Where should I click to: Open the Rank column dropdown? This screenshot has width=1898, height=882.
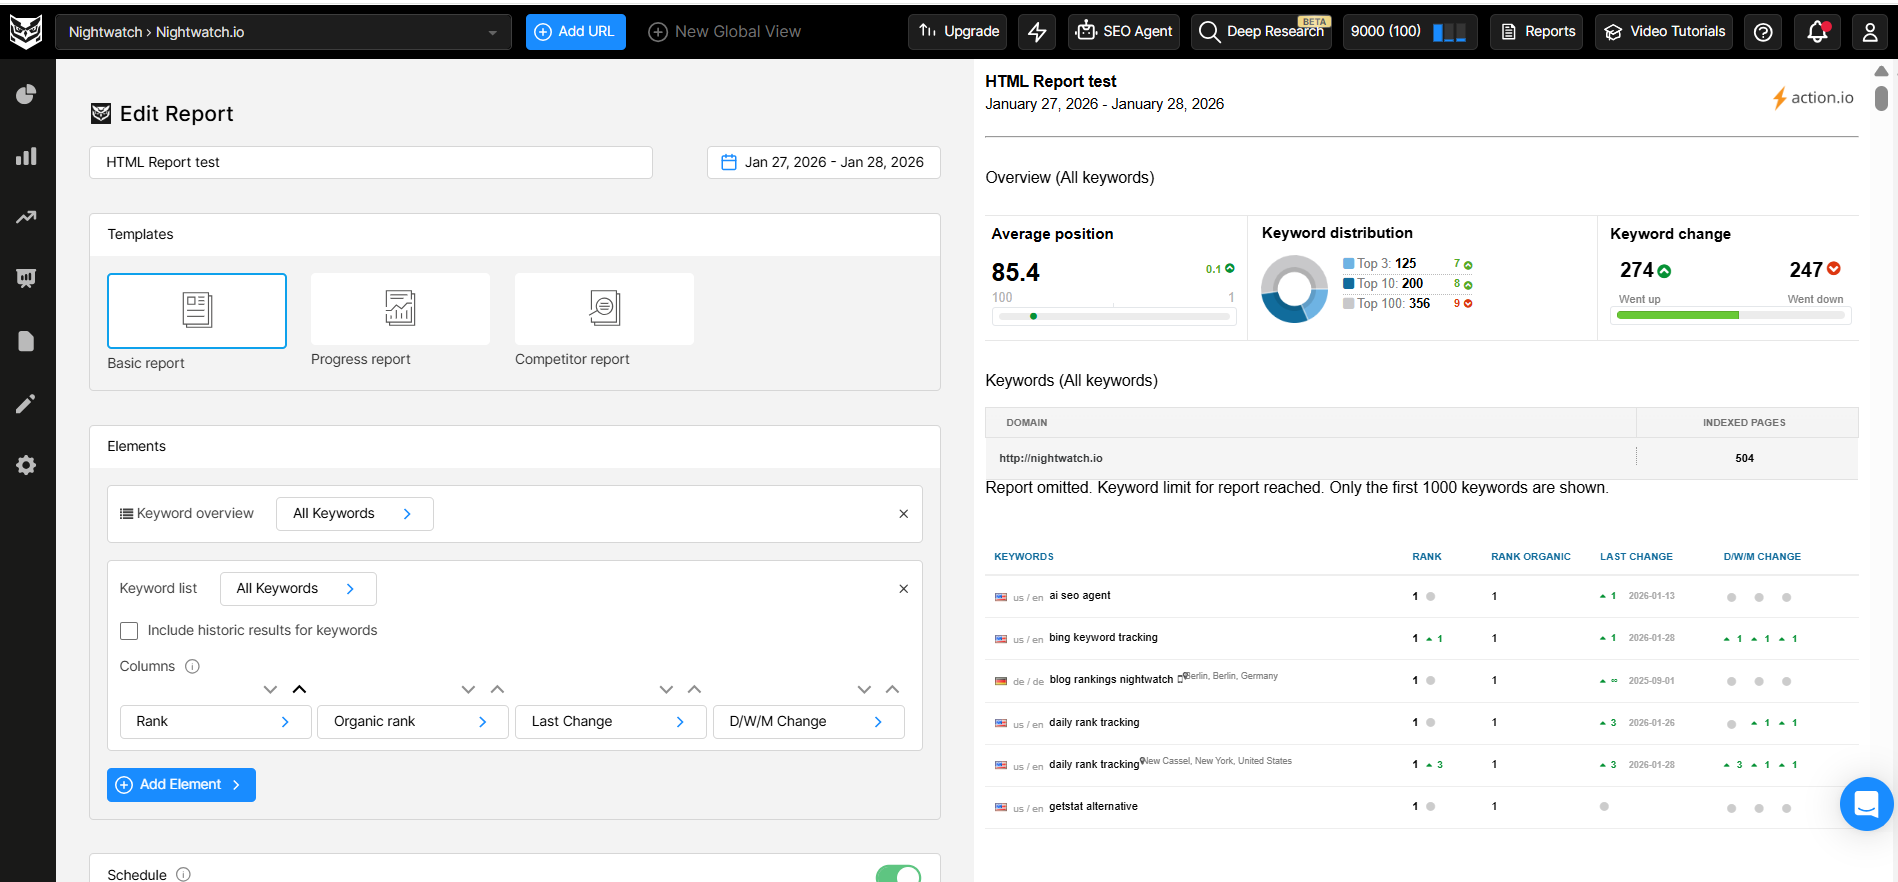tap(216, 722)
